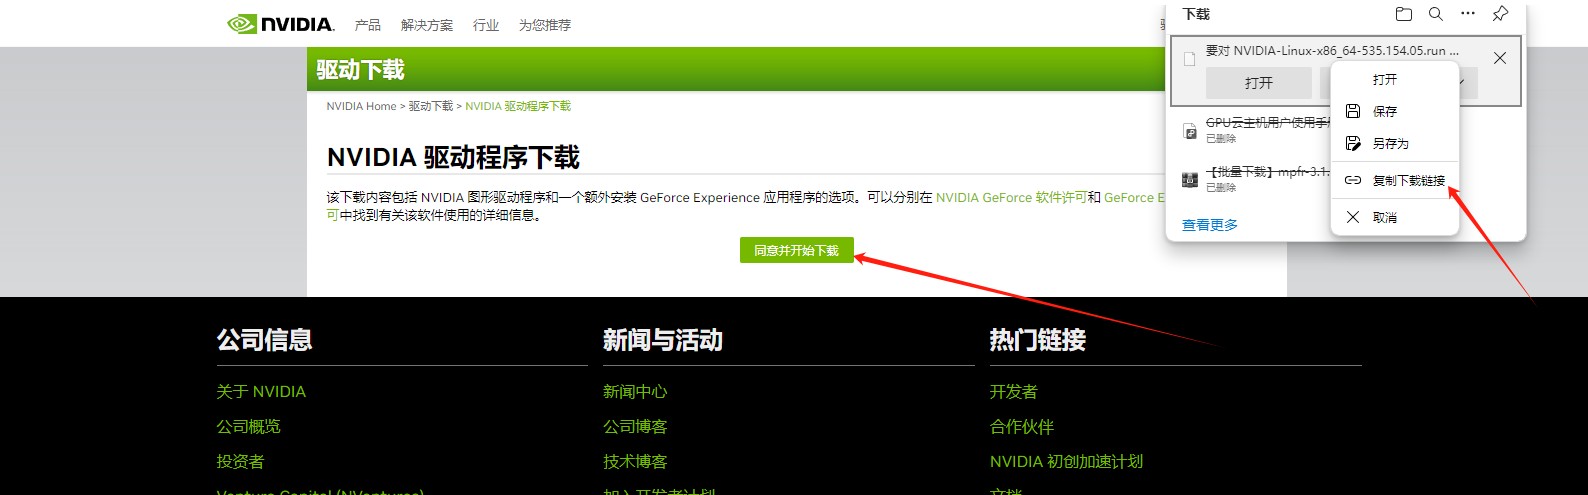This screenshot has height=495, width=1588.
Task: Click the gray 打开 button in the download prompt
Action: pyautogui.click(x=1259, y=83)
